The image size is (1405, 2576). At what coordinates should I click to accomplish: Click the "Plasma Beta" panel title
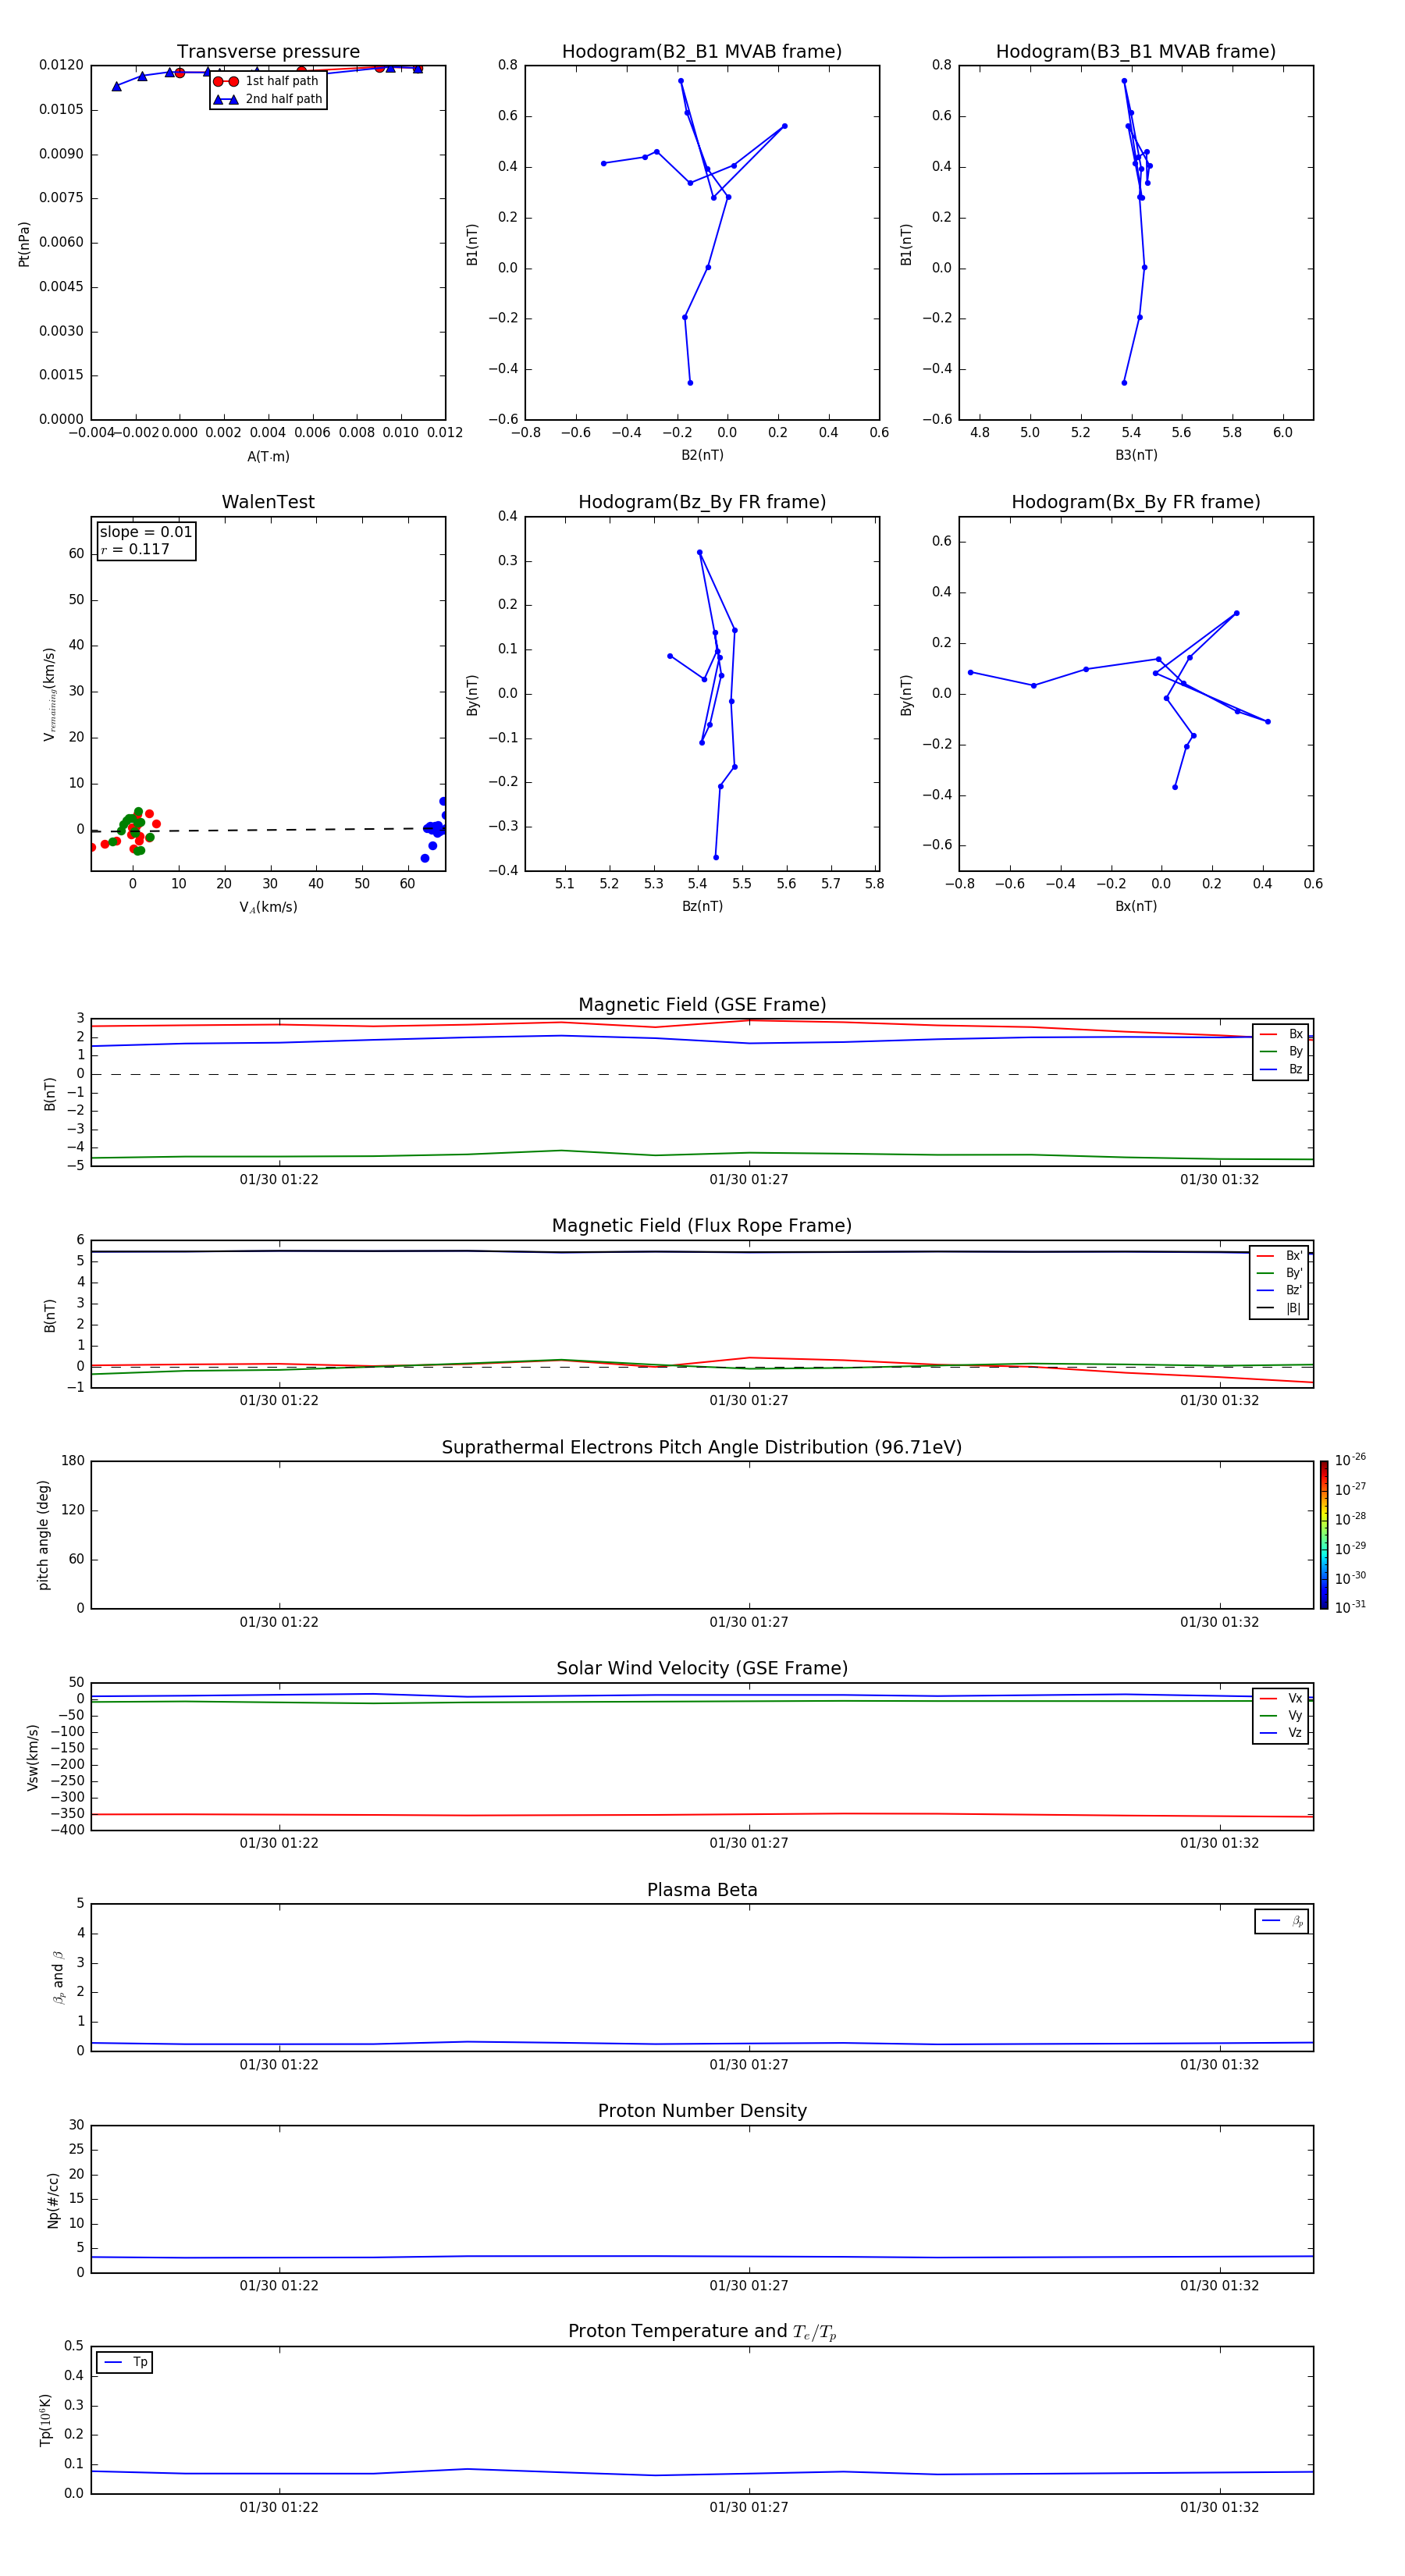[702, 1891]
